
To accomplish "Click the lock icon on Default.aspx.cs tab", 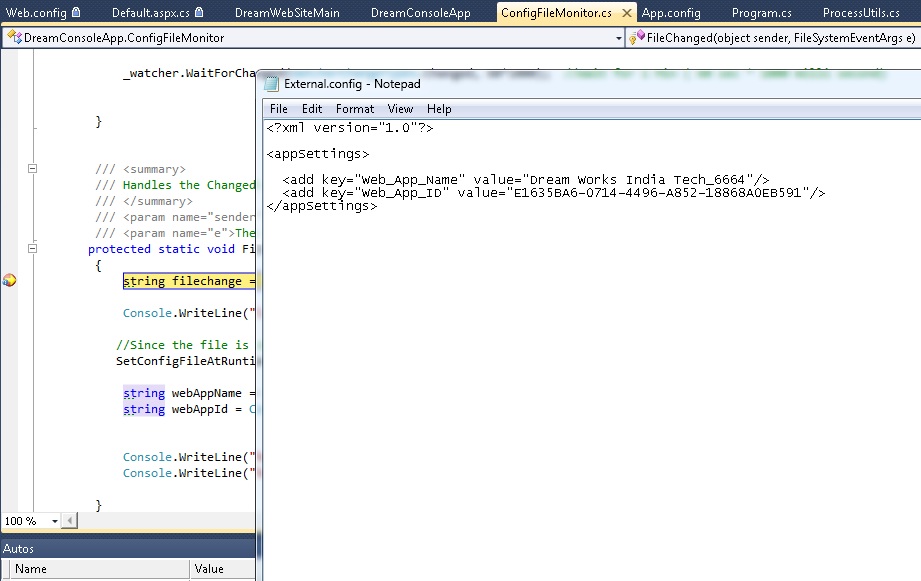I will pyautogui.click(x=198, y=13).
